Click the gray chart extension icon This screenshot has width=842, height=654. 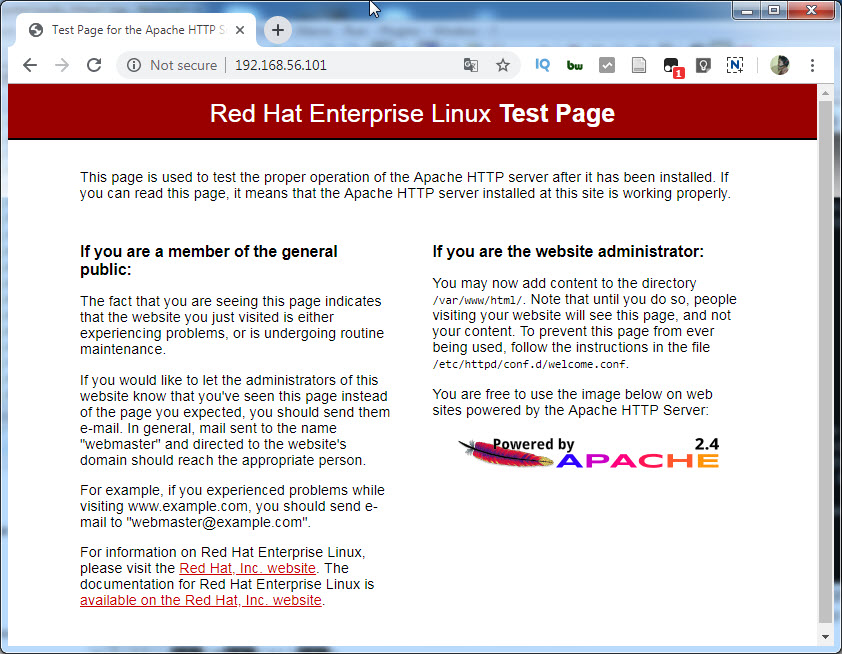pyautogui.click(x=607, y=64)
